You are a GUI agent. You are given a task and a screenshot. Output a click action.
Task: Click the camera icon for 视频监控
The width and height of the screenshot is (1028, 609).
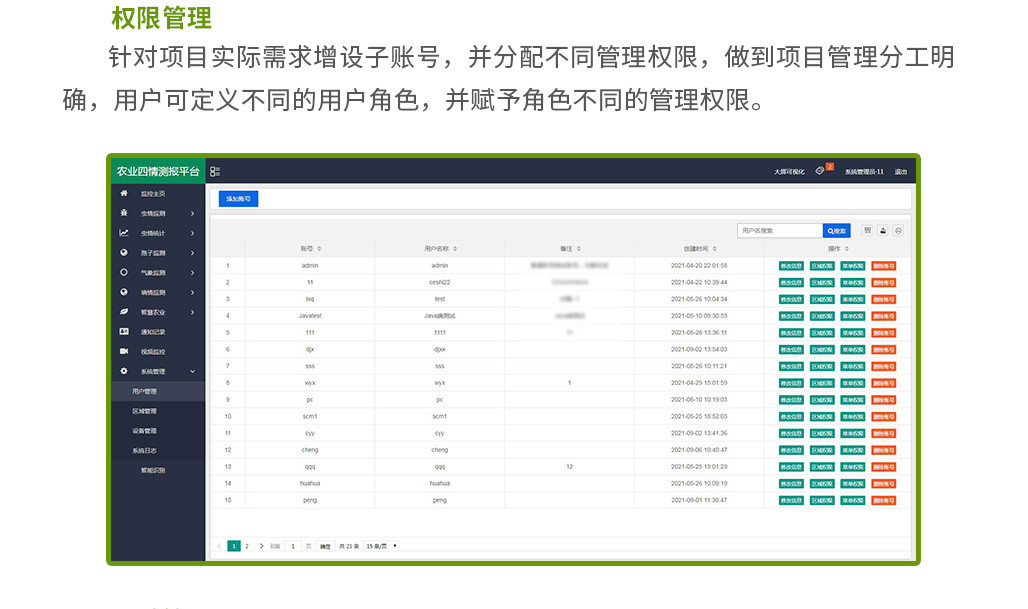pos(124,351)
